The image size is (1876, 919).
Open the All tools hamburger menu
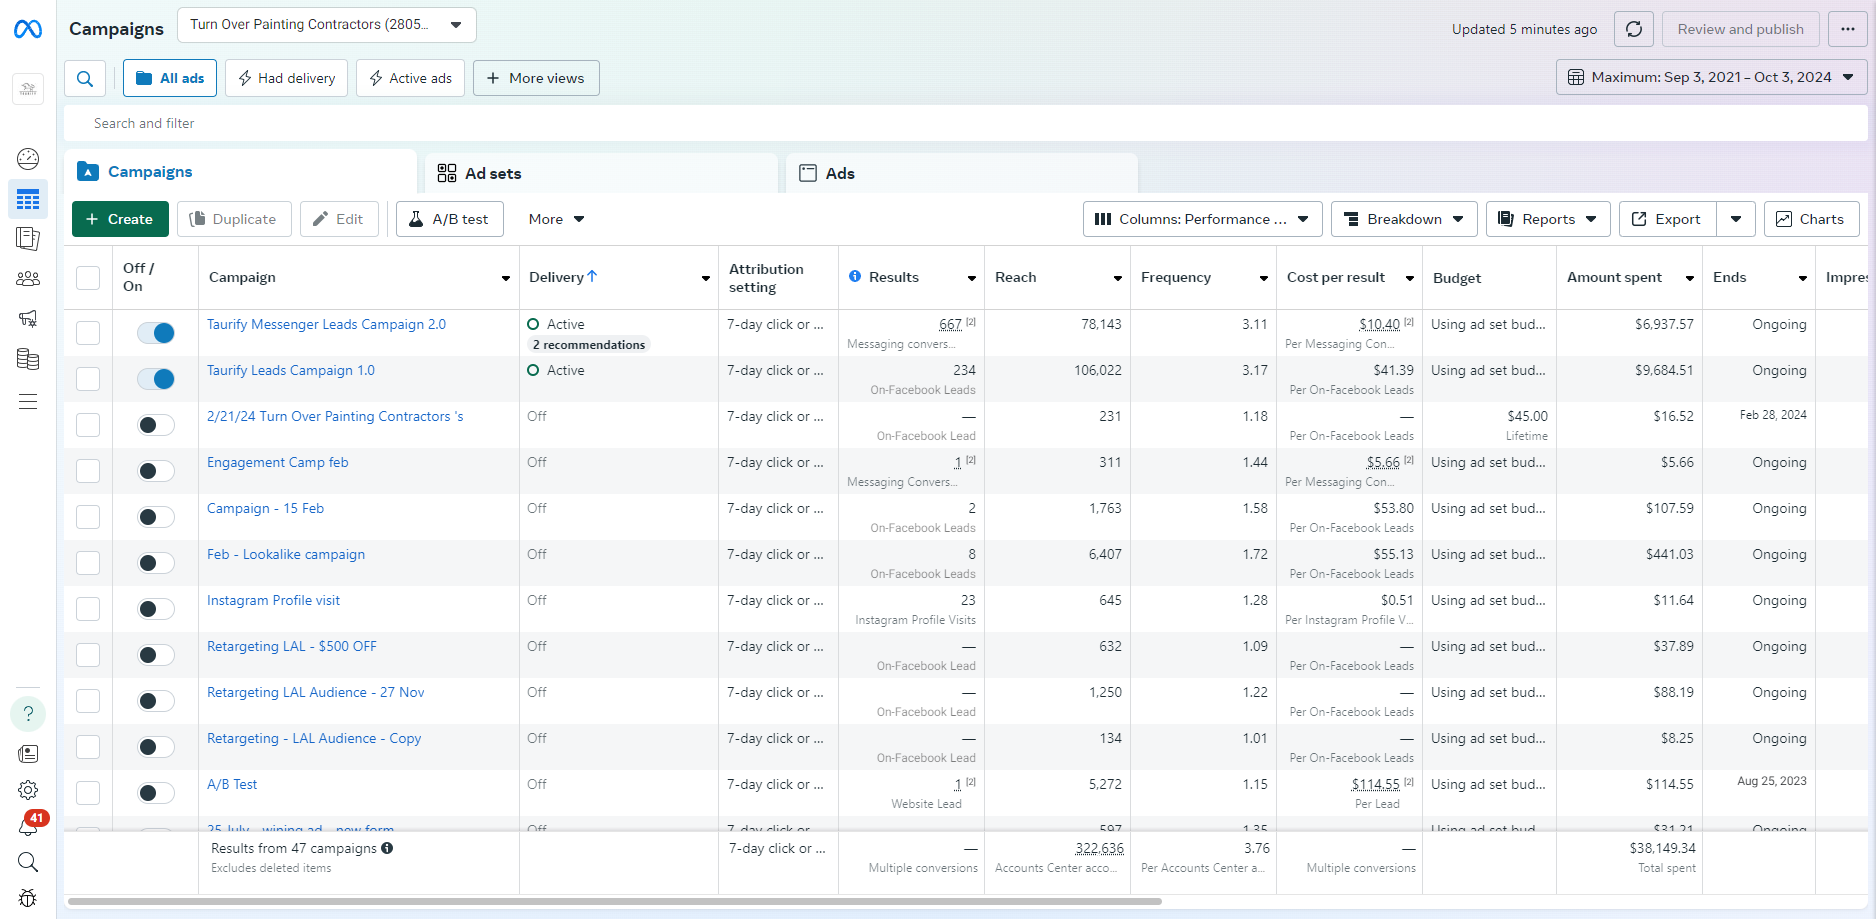click(x=28, y=402)
